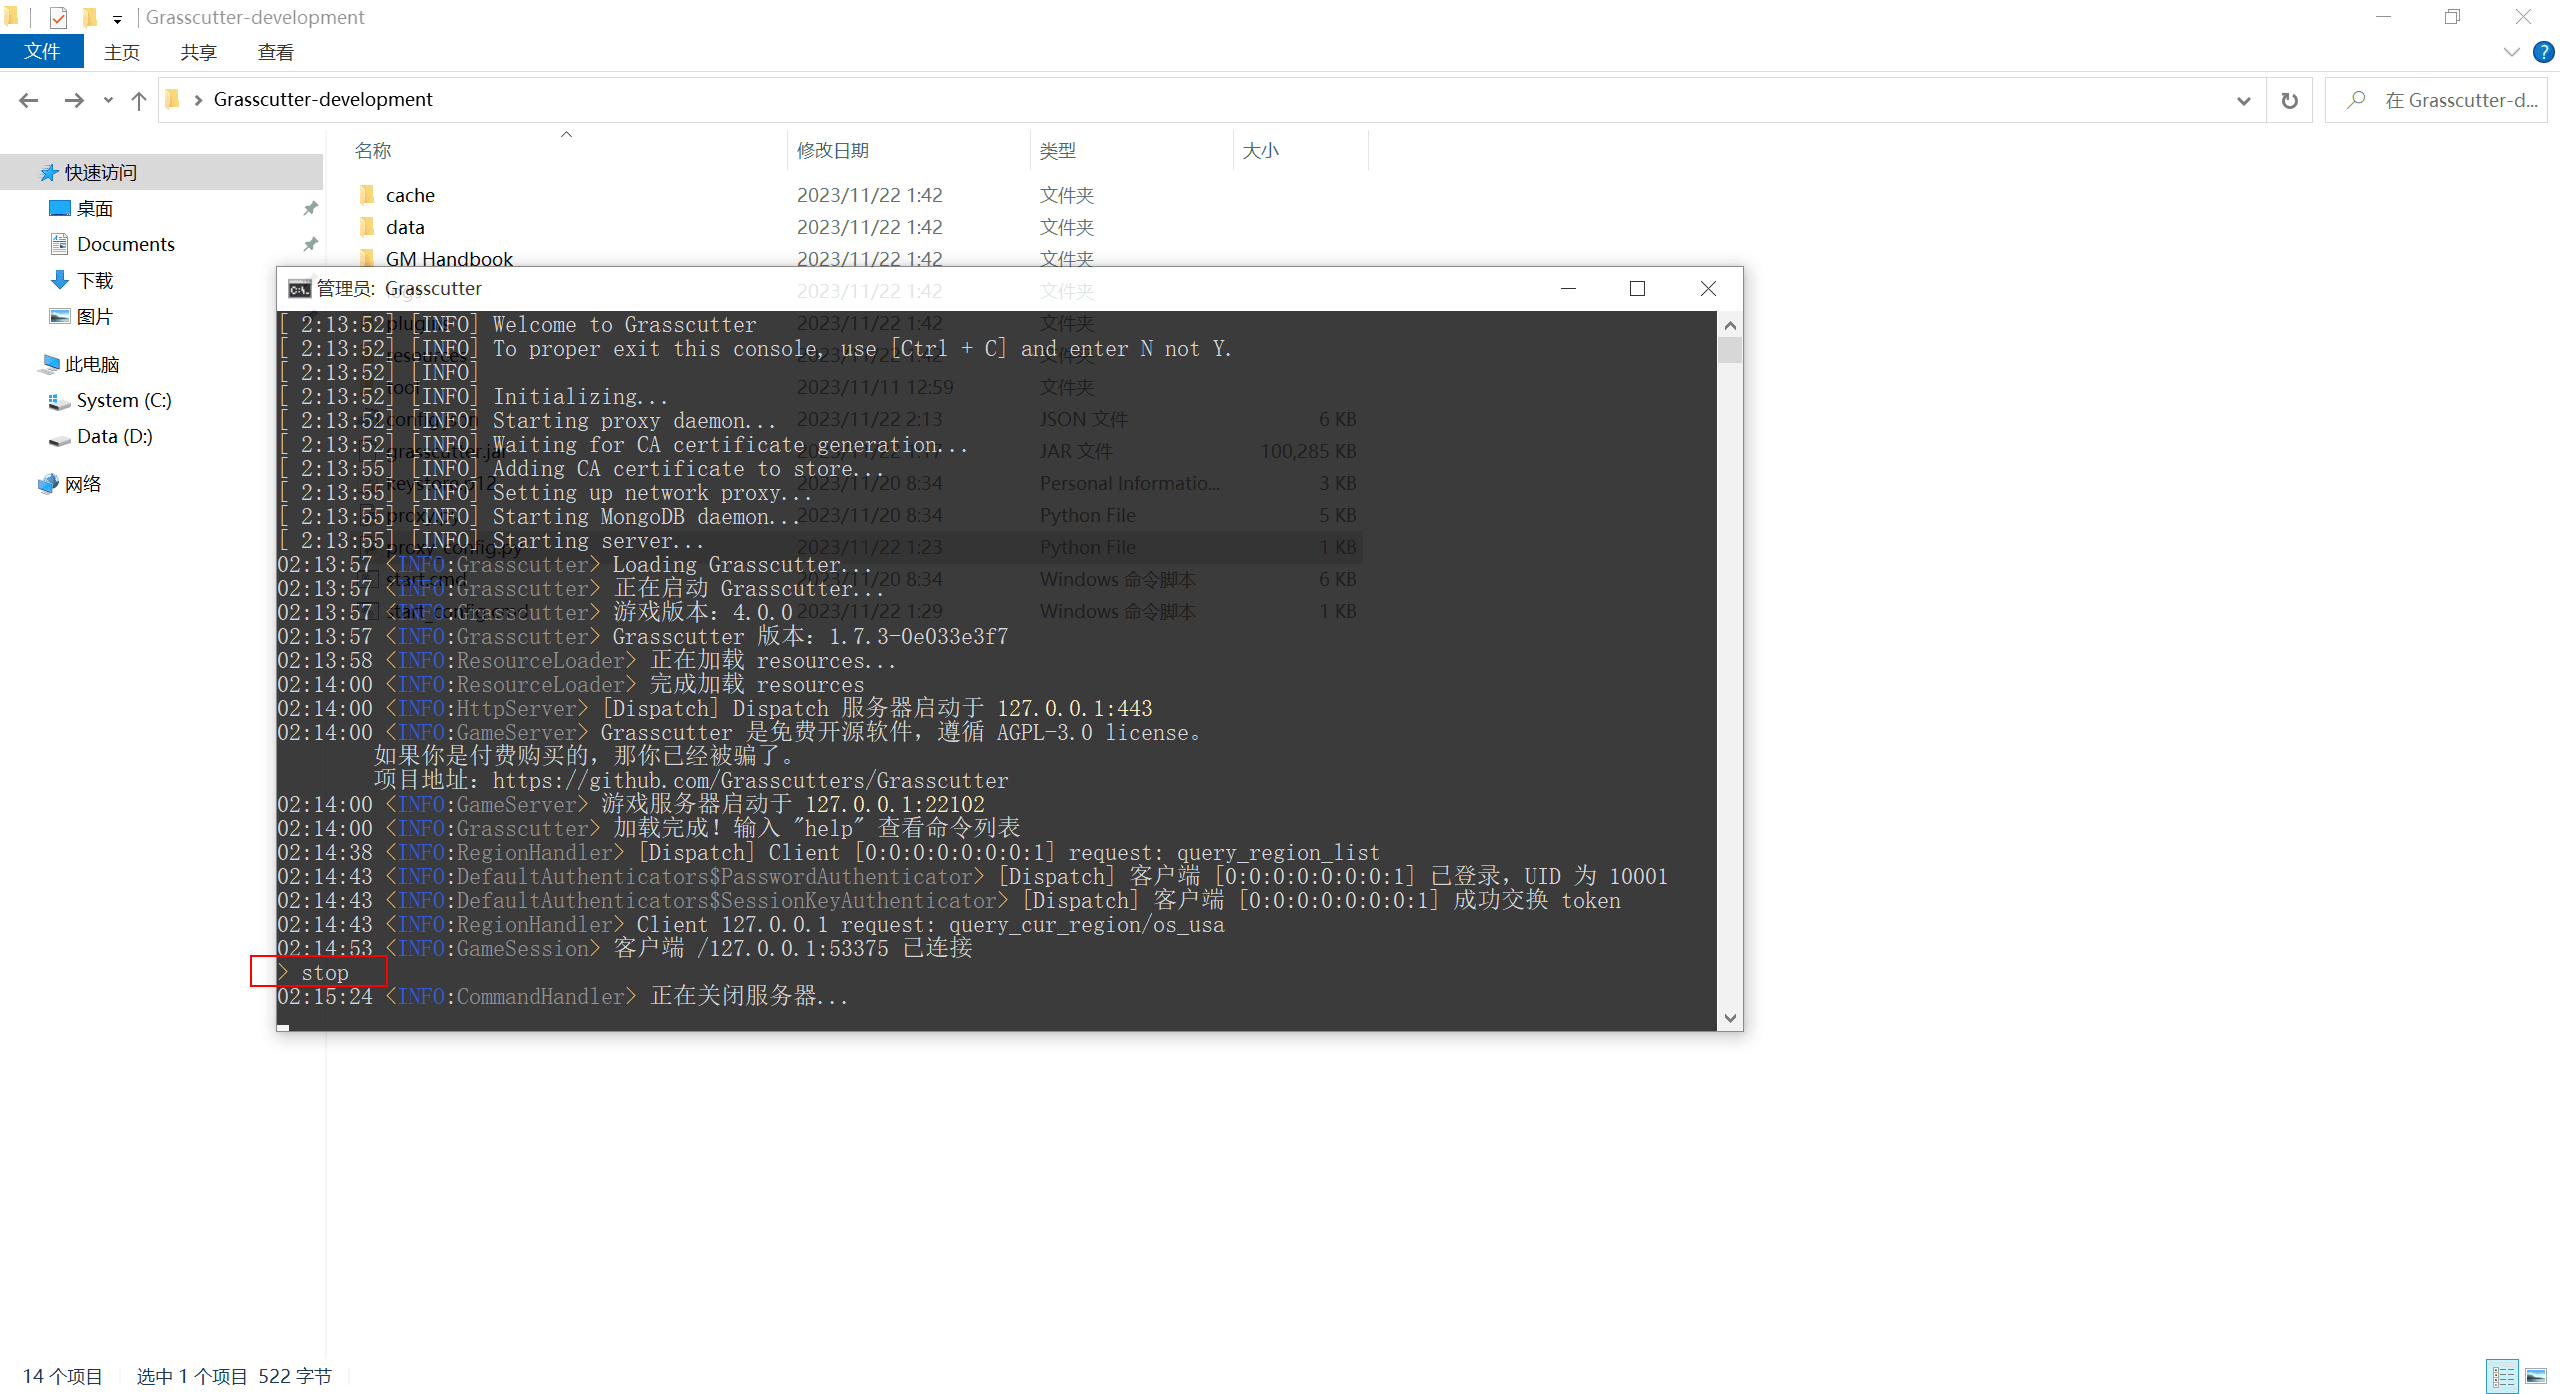
Task: Select Documents in the navigation pane
Action: coord(126,244)
